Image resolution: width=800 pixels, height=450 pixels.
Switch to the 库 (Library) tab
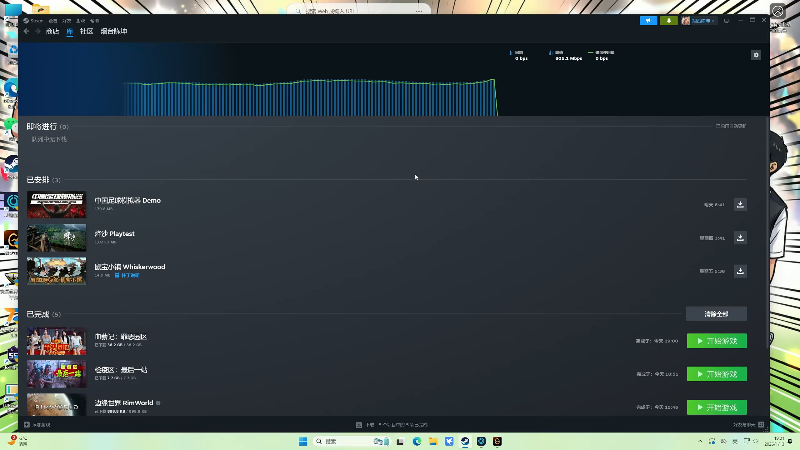(70, 31)
